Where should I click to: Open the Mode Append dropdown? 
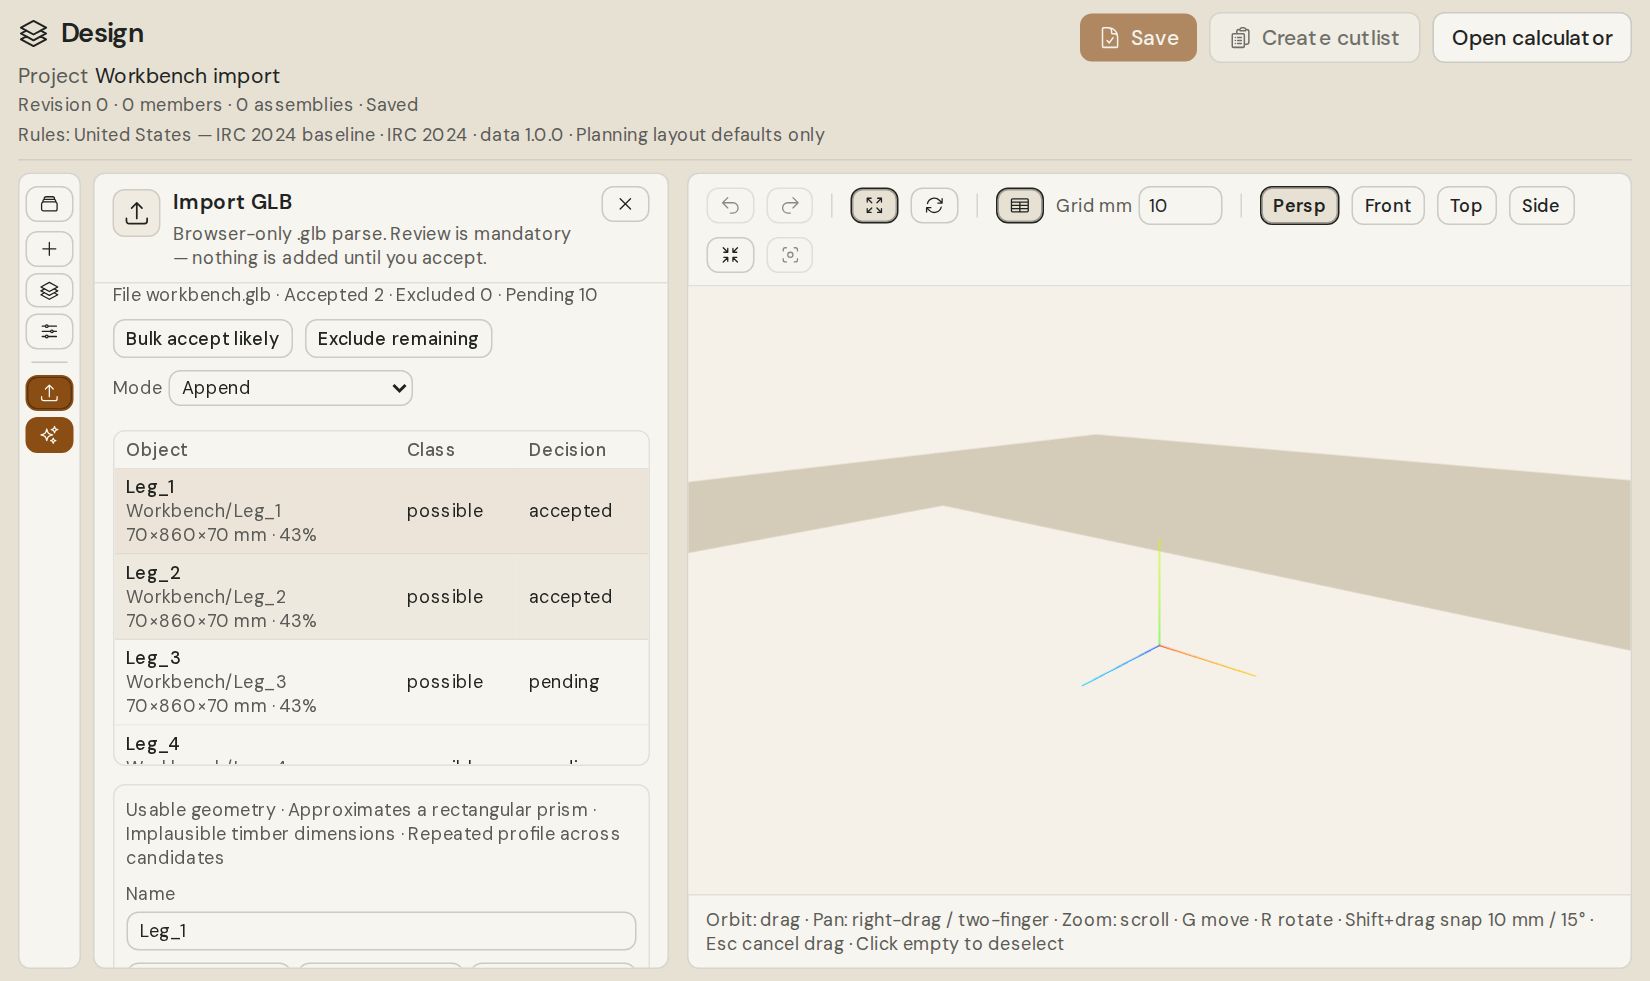(x=291, y=388)
